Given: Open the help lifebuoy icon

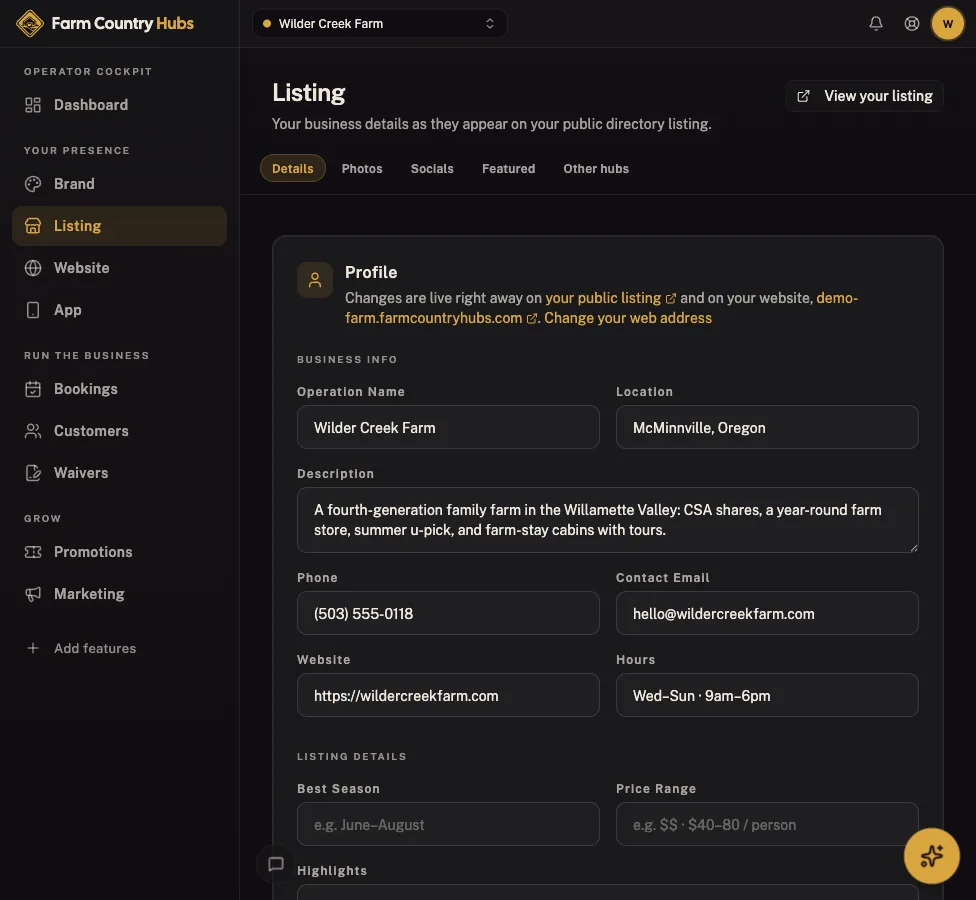Looking at the screenshot, I should click(x=911, y=24).
